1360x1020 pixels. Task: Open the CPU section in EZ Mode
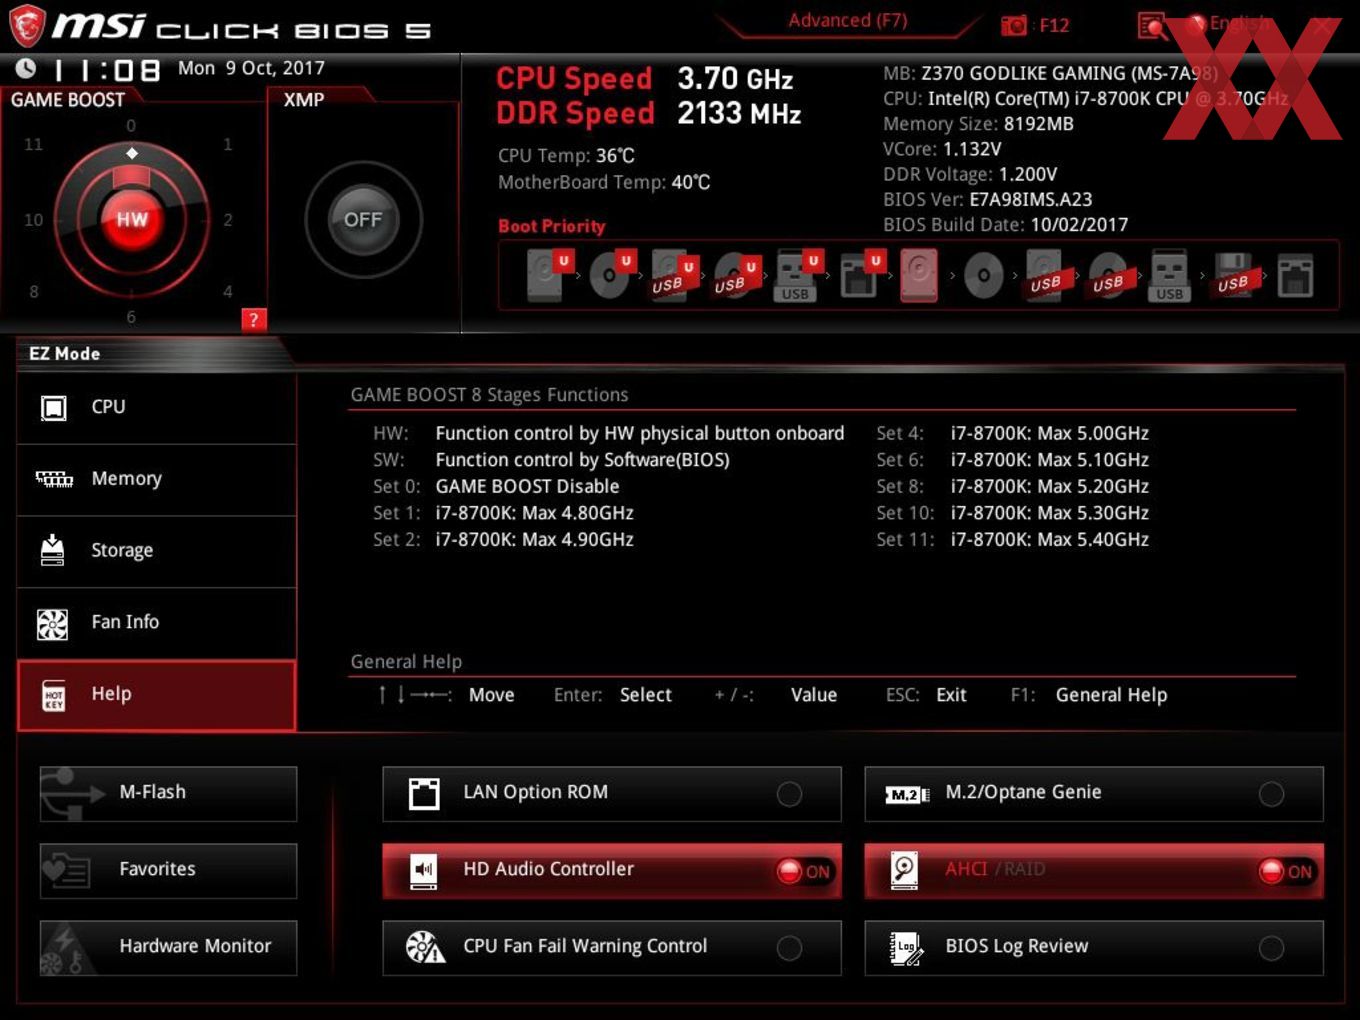157,407
